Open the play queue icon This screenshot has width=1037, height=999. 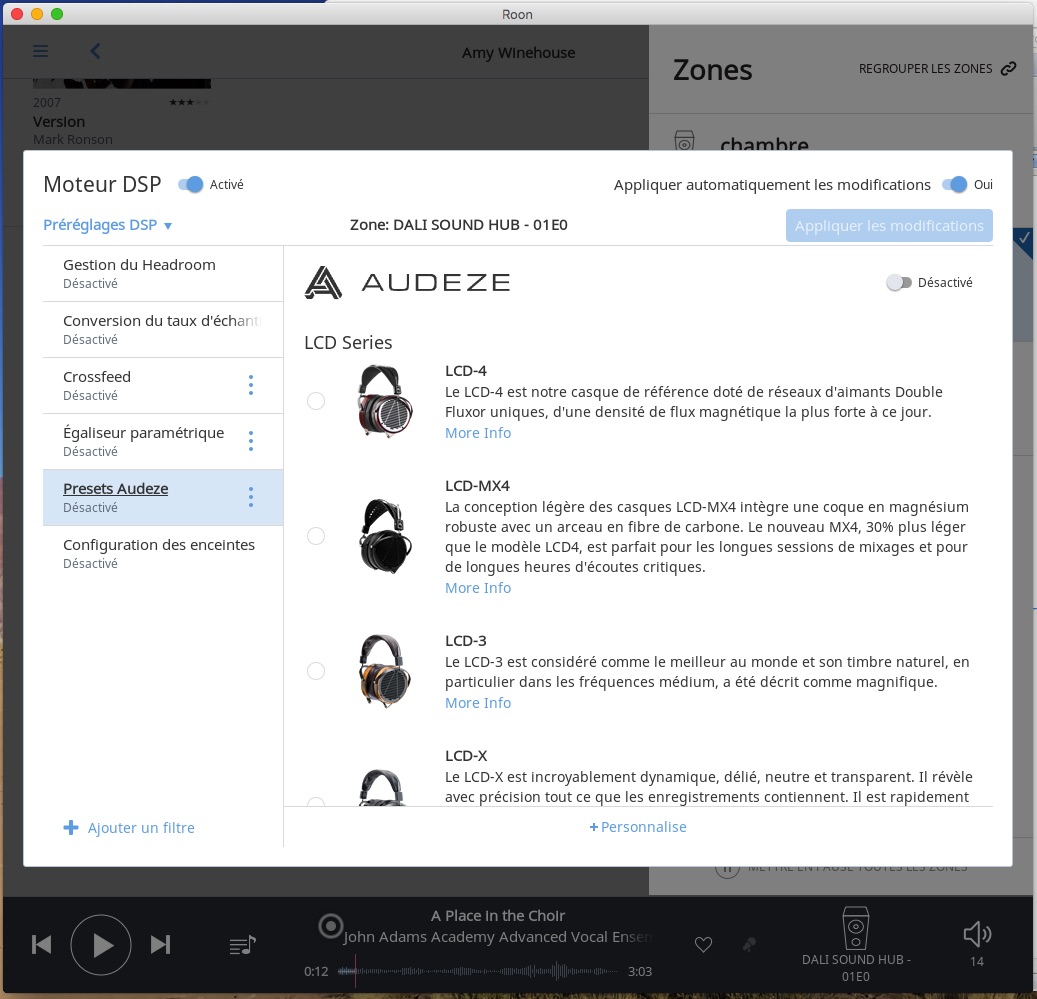(243, 945)
